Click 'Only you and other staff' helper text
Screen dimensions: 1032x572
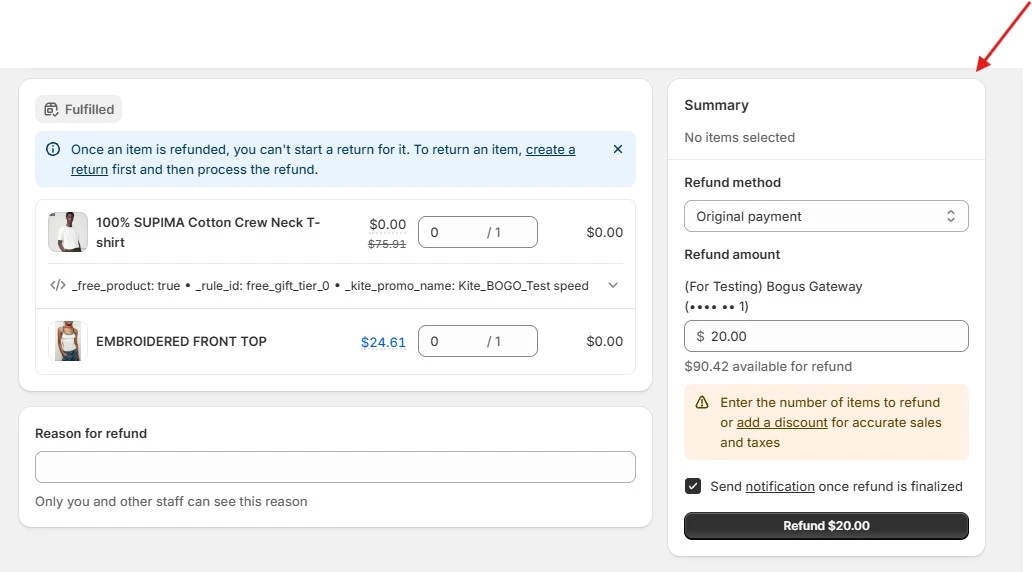tap(171, 502)
